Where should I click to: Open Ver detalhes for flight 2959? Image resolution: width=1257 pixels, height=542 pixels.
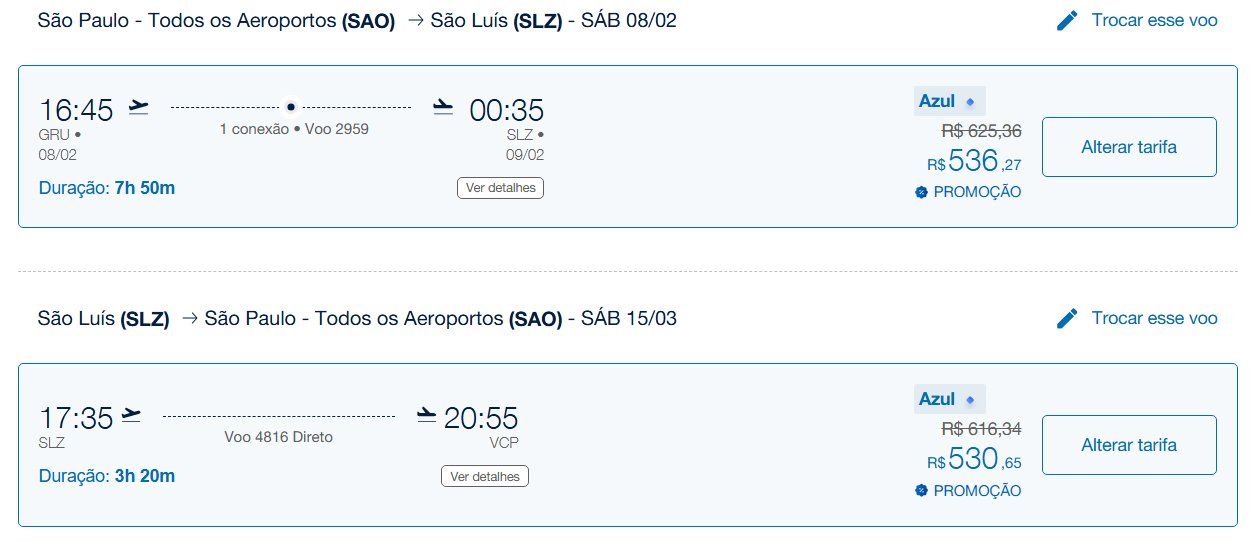pos(501,187)
